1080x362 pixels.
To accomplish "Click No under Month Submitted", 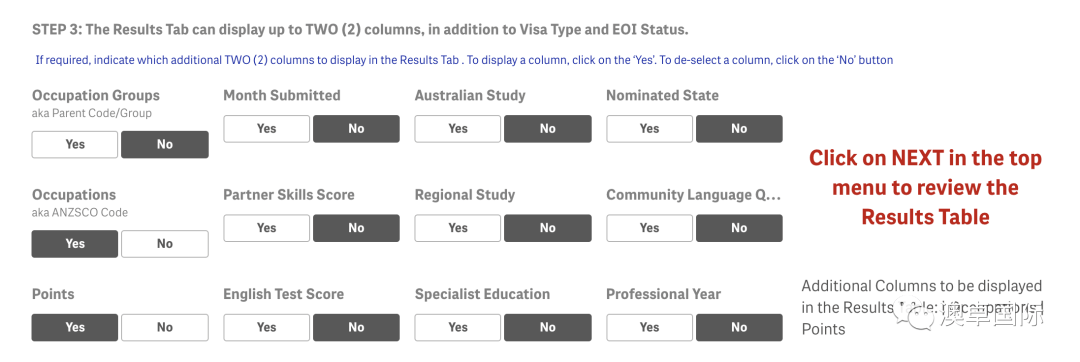I will point(356,129).
